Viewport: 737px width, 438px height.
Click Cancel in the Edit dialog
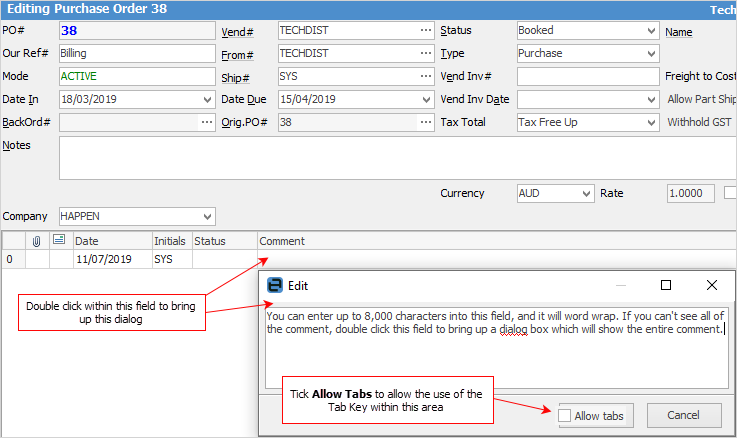684,415
